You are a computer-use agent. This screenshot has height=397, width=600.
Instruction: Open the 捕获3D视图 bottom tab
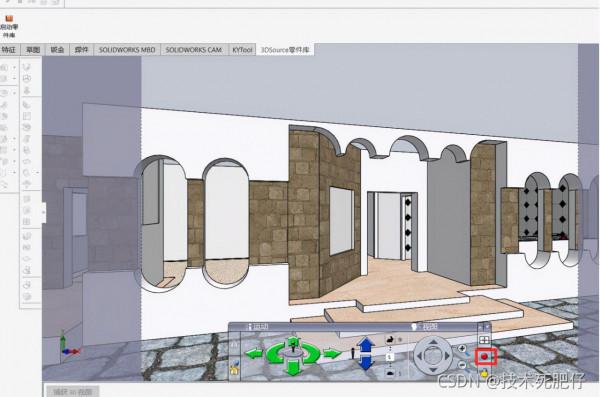(72, 392)
